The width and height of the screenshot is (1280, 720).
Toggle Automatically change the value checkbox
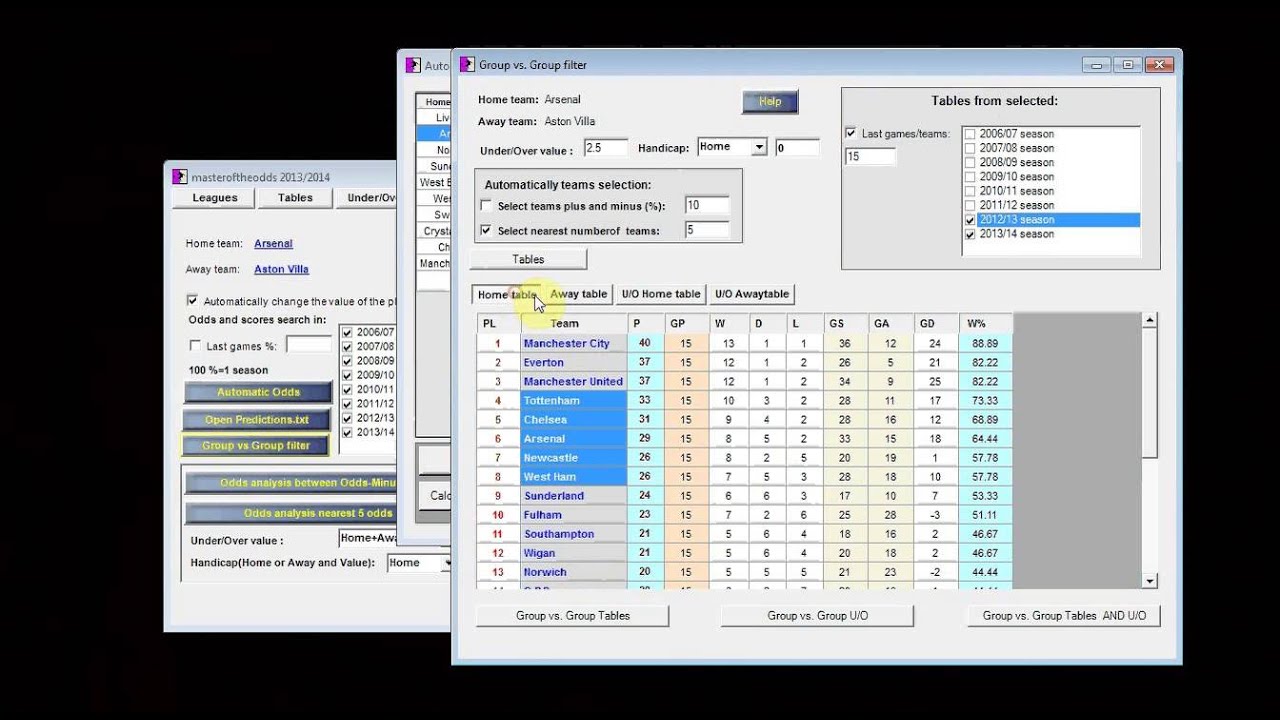click(192, 301)
